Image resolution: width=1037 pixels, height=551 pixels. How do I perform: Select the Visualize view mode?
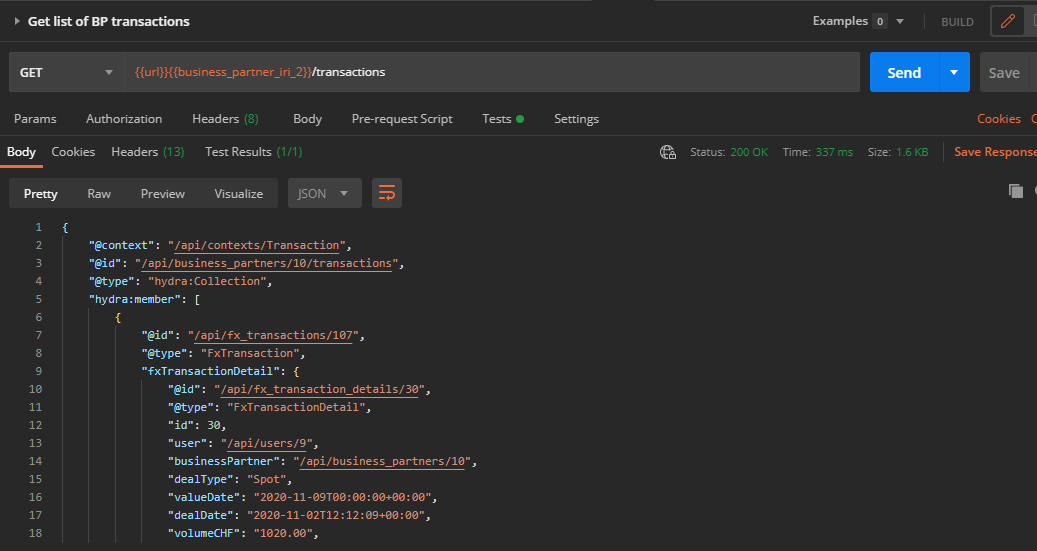point(238,193)
